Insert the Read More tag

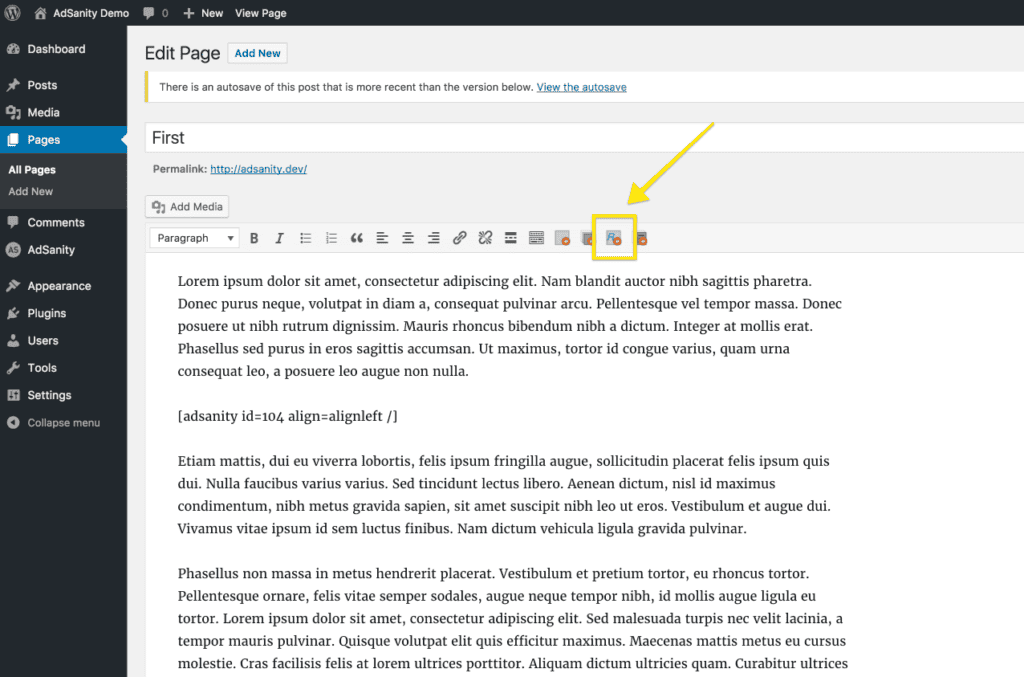(x=510, y=237)
